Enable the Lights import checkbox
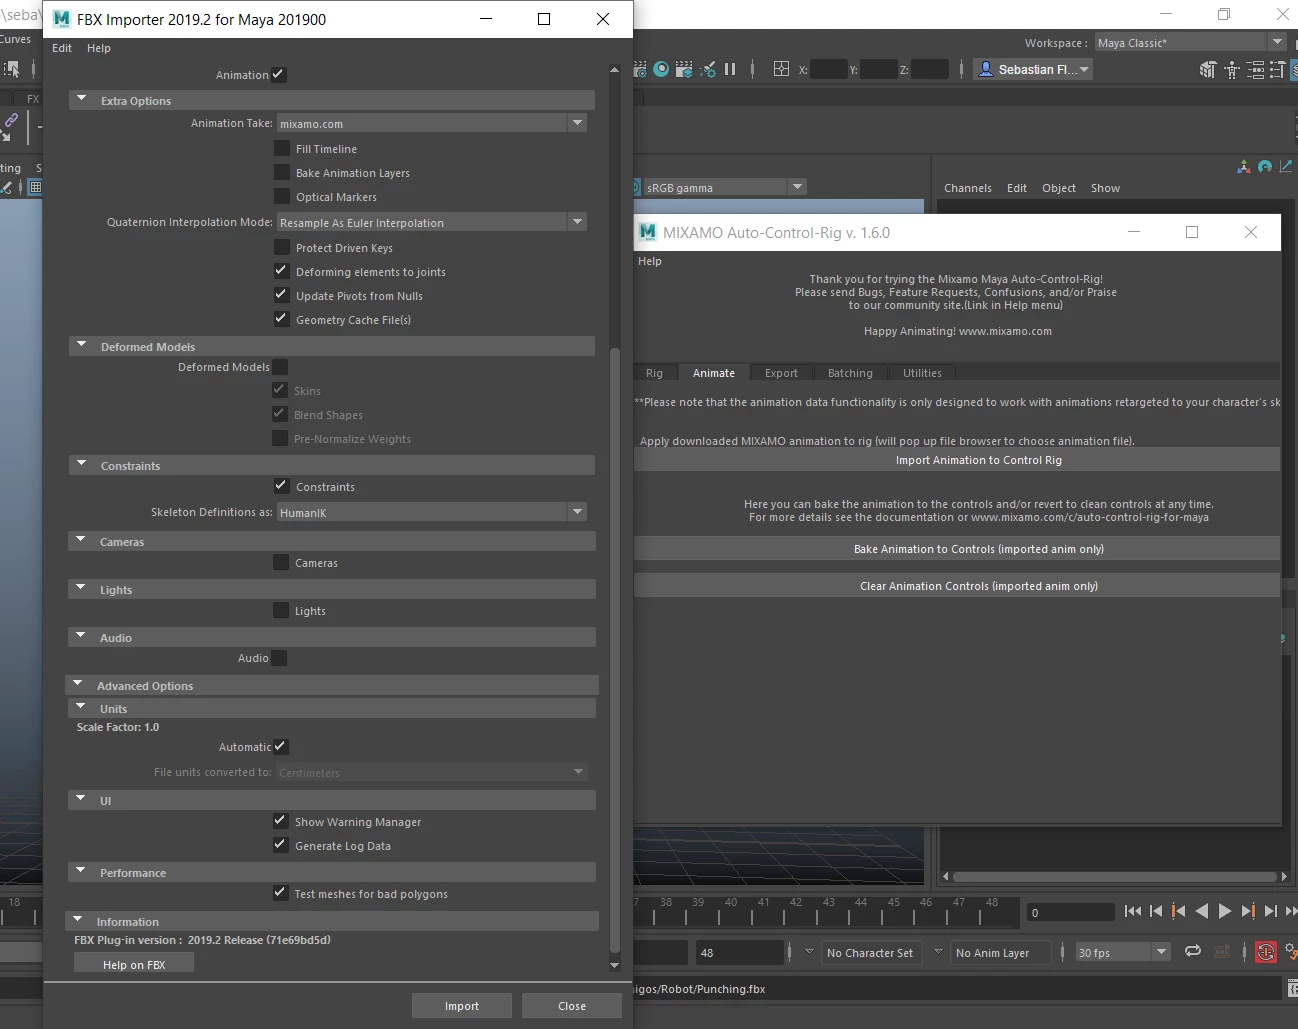This screenshot has width=1298, height=1029. coord(281,610)
